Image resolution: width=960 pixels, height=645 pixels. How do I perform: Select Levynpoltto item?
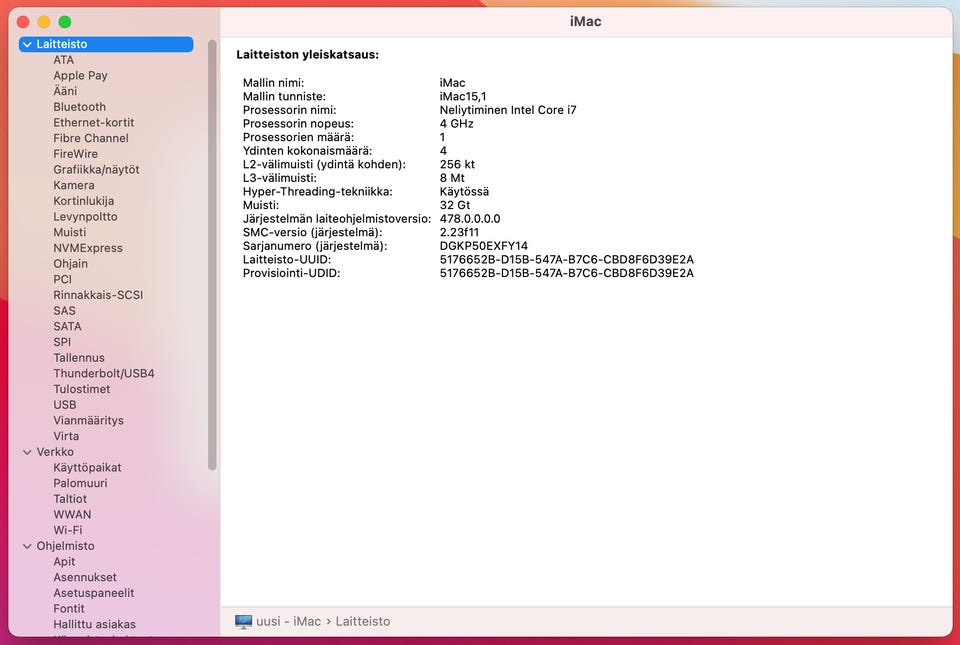(85, 217)
